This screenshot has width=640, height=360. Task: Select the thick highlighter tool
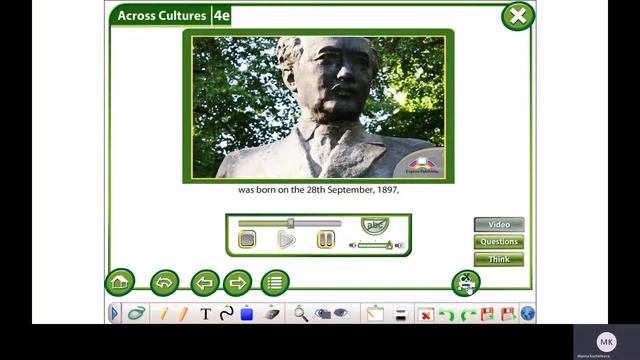[x=183, y=313]
